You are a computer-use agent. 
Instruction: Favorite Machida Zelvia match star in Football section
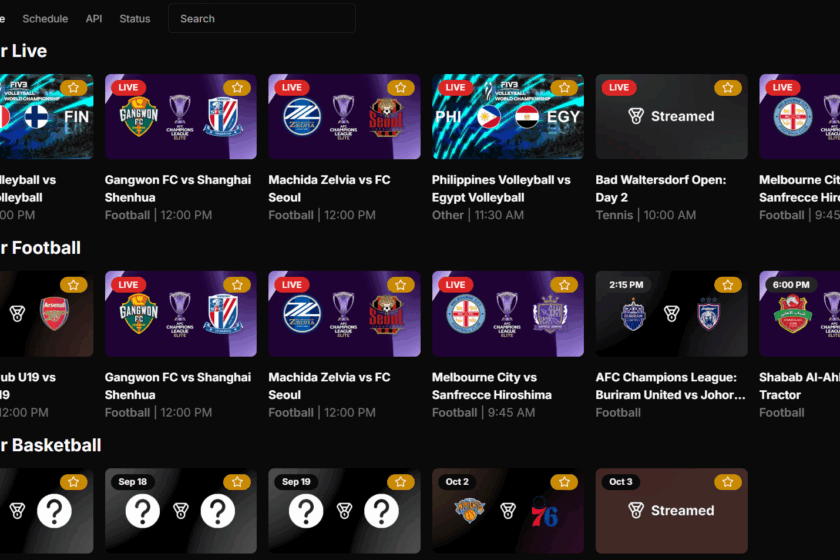pos(401,285)
